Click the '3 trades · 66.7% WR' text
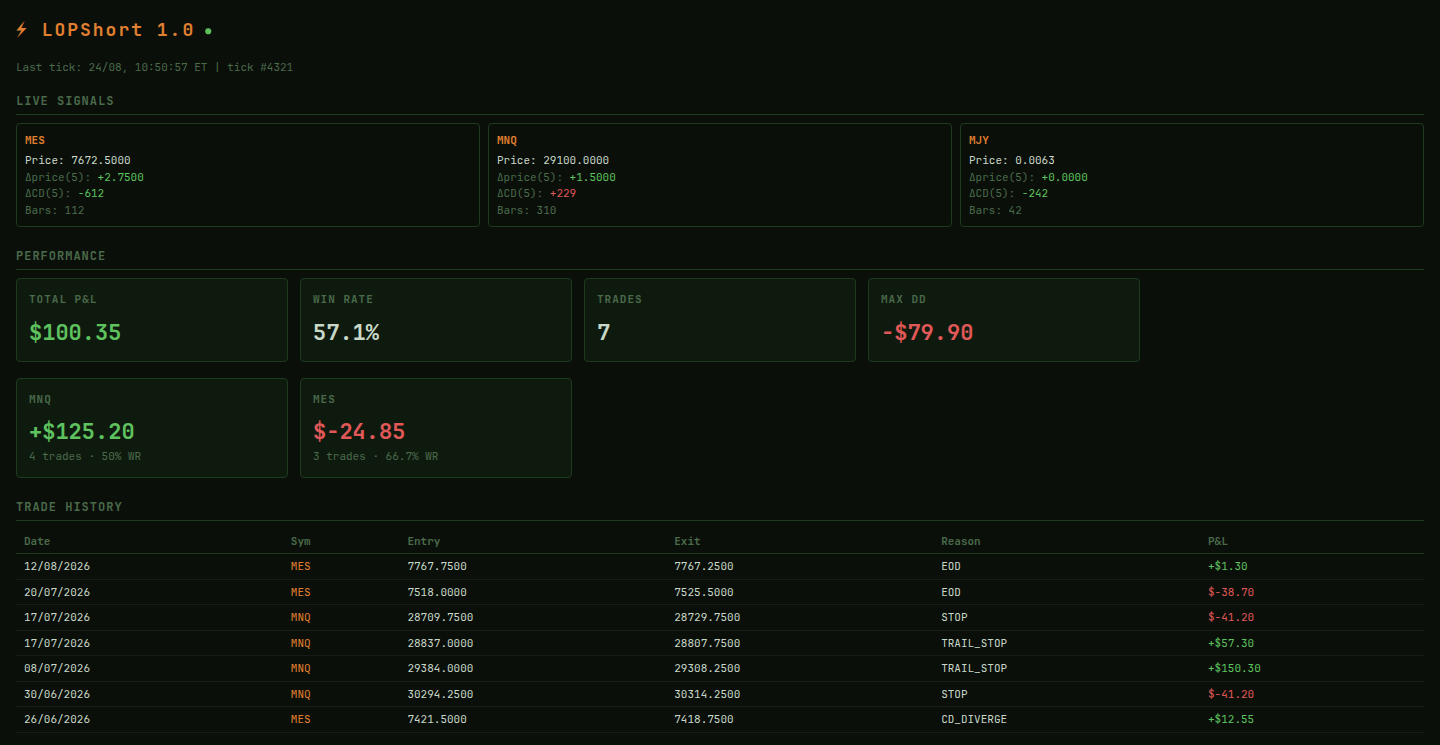1440x745 pixels. (375, 456)
